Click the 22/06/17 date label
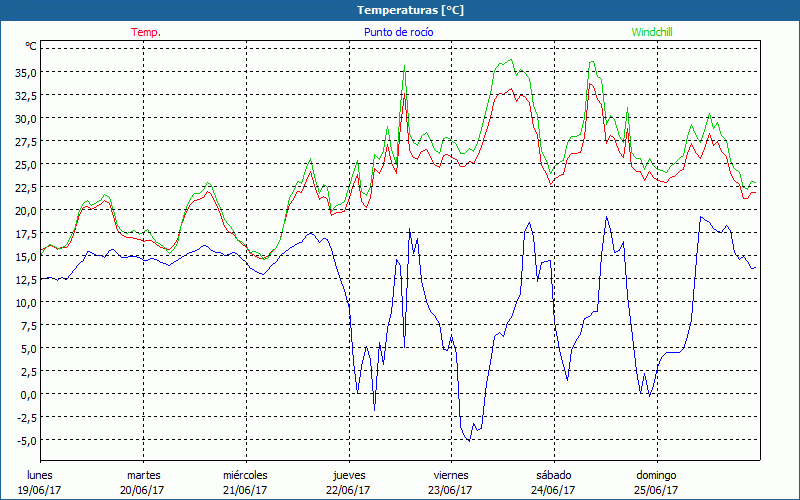This screenshot has width=800, height=500. (348, 489)
